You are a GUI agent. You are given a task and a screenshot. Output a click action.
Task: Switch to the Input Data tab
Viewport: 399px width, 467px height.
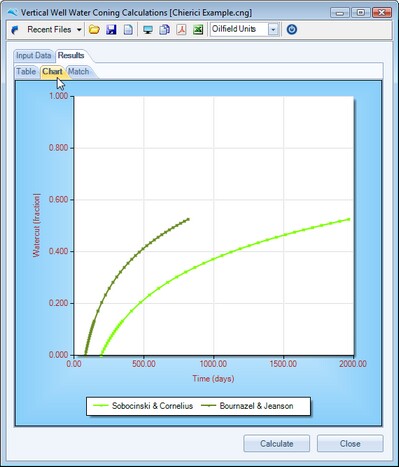point(34,55)
